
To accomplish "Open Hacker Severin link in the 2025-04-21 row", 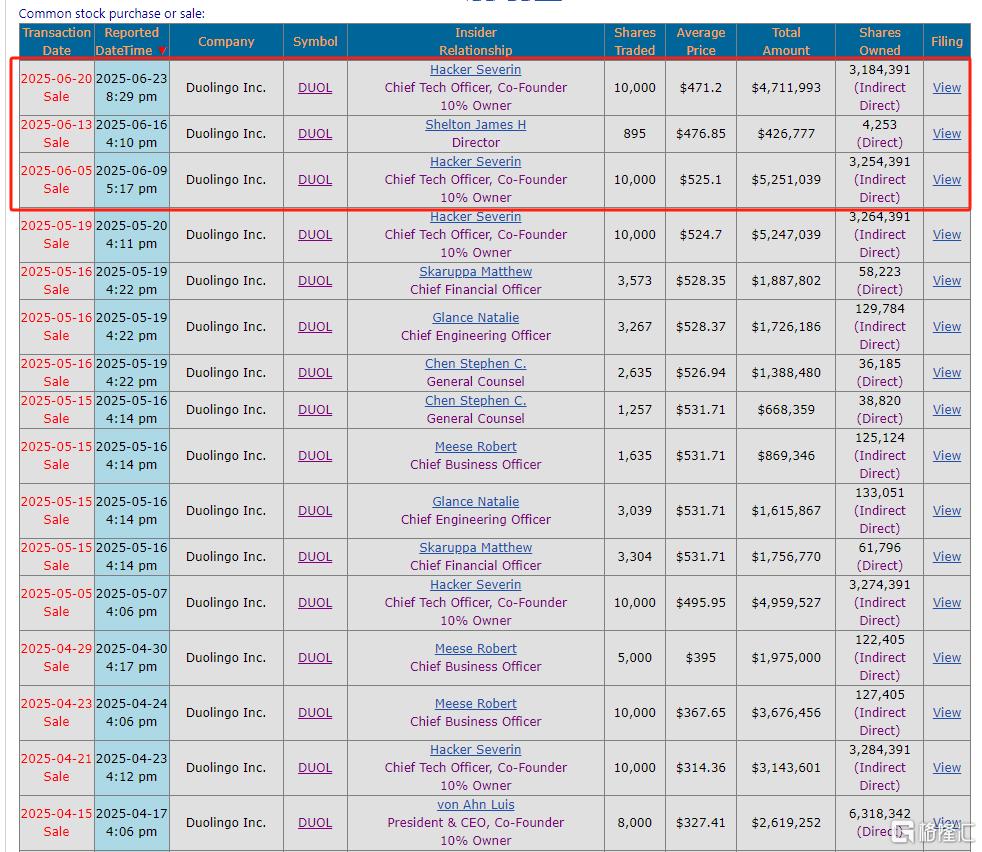I will pos(475,750).
